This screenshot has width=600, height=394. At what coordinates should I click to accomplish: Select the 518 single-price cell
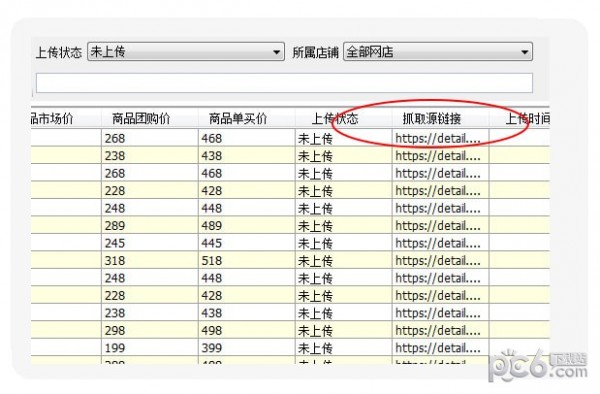tap(247, 260)
